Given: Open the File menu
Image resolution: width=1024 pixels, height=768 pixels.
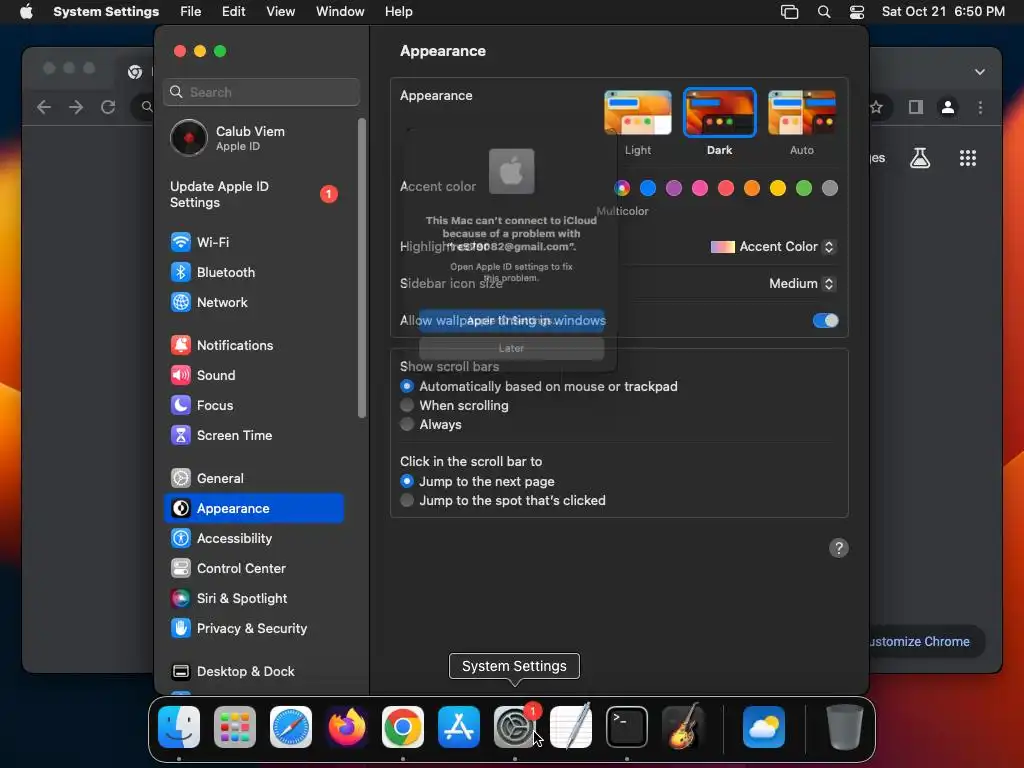Looking at the screenshot, I should coord(191,12).
